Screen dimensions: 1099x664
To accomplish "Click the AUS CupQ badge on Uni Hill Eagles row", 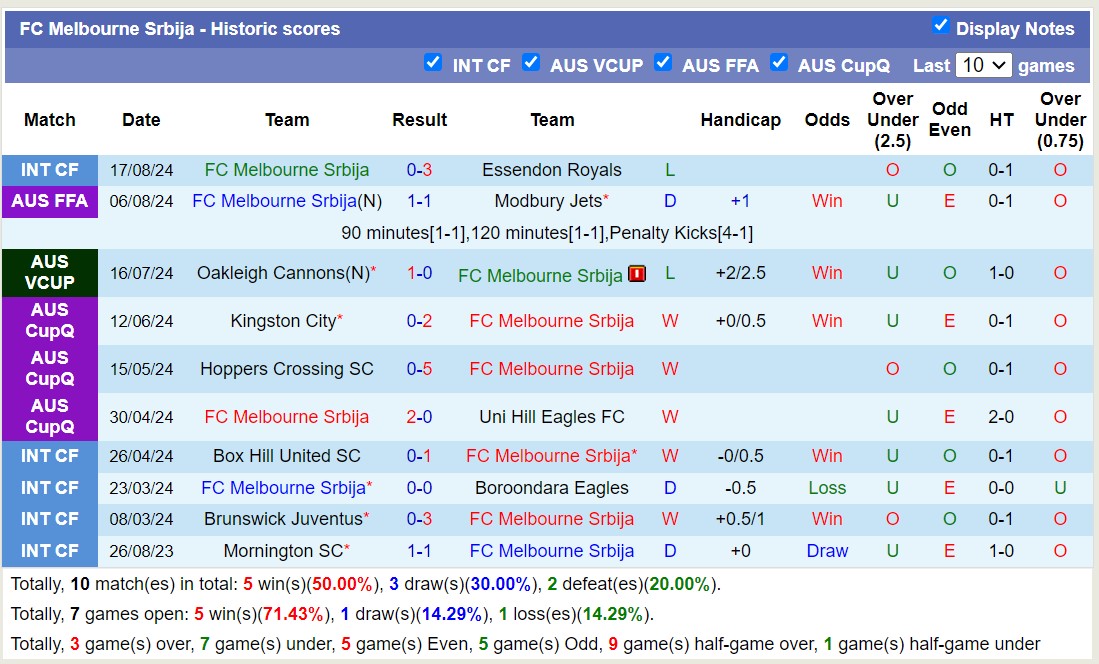I will (x=50, y=417).
